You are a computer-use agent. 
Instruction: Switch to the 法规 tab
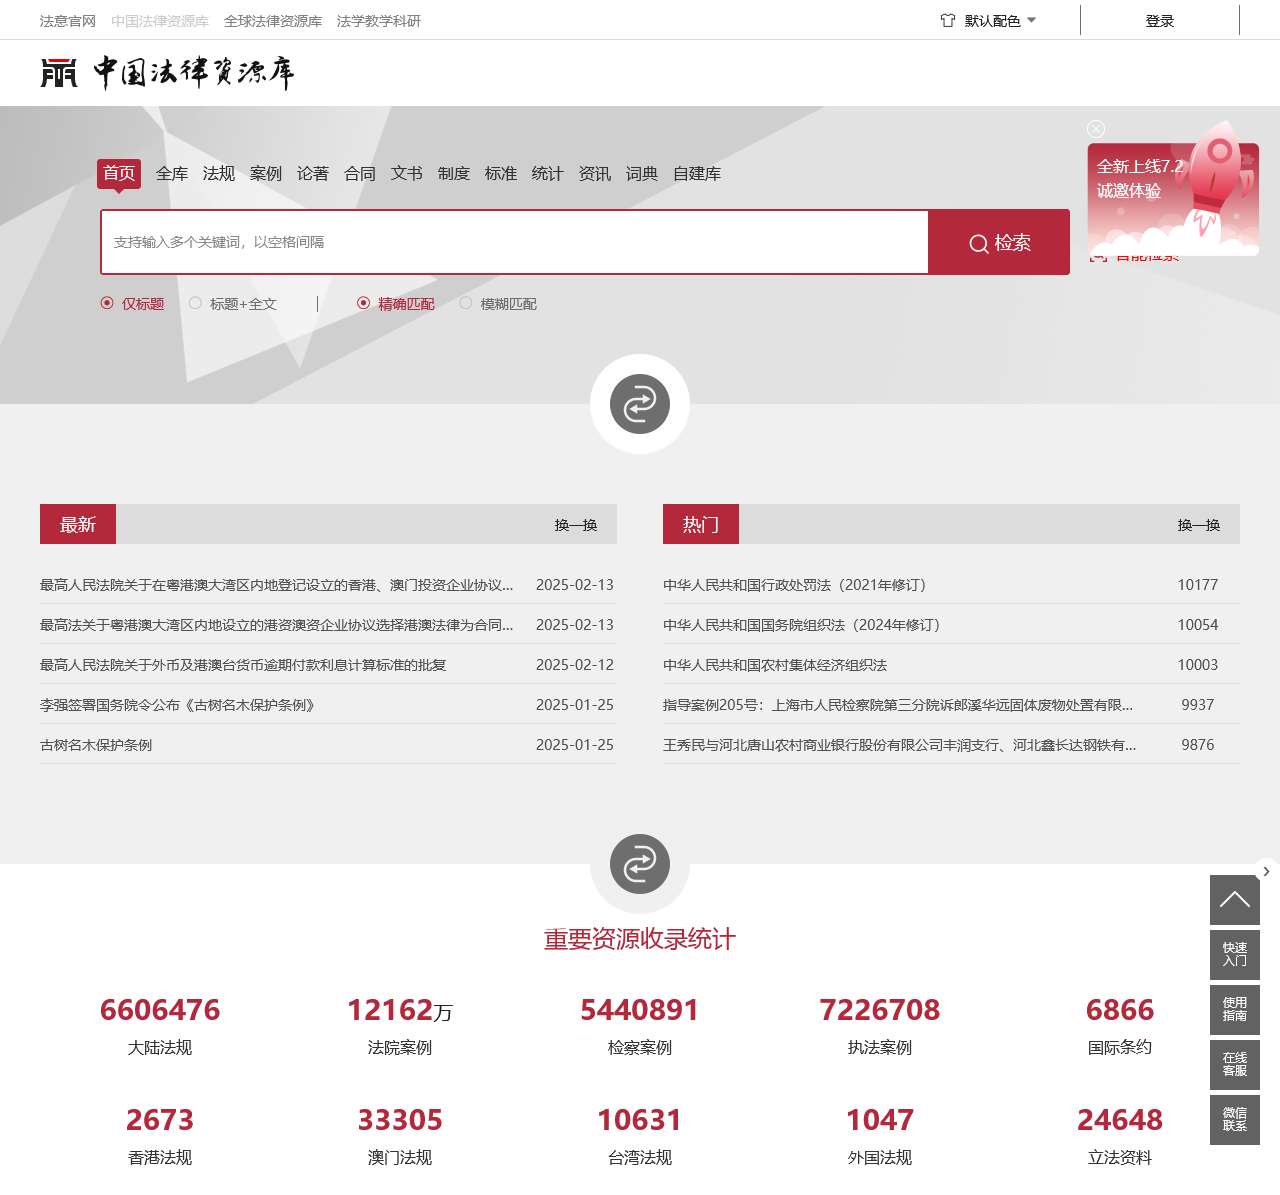pos(219,173)
